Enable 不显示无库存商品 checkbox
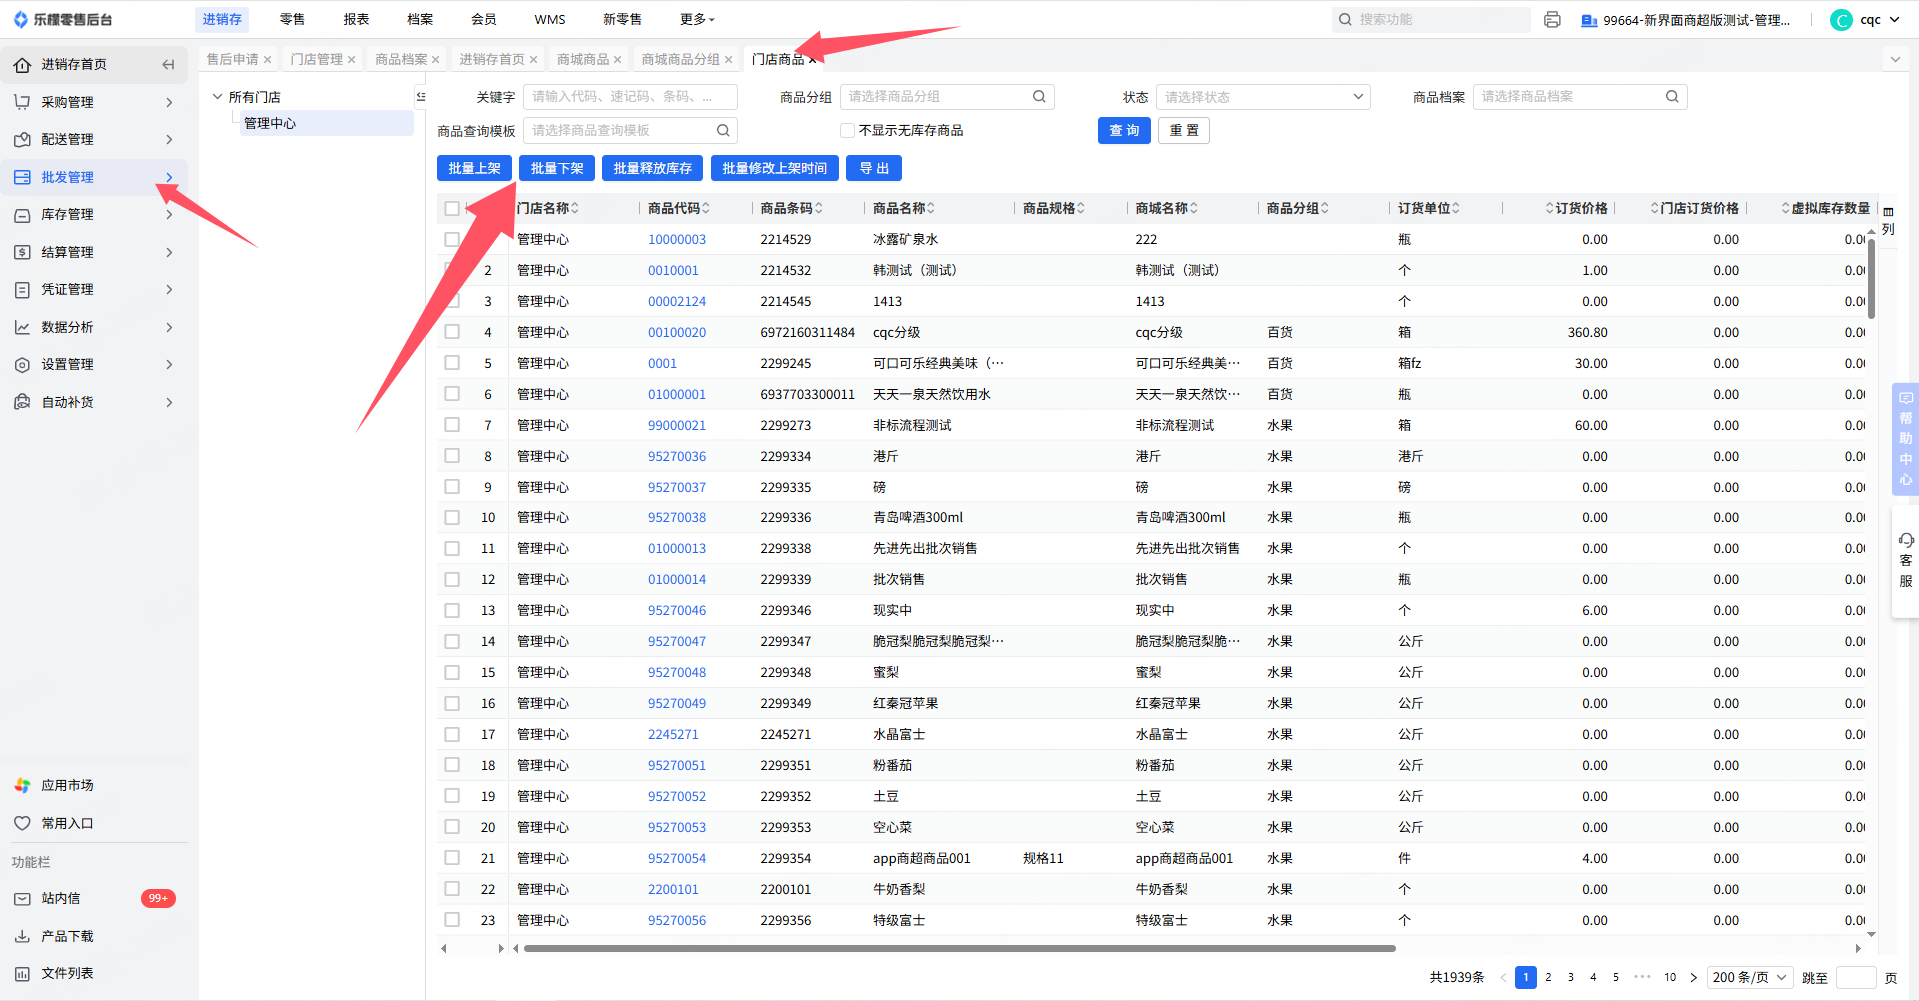This screenshot has width=1919, height=1001. click(848, 131)
